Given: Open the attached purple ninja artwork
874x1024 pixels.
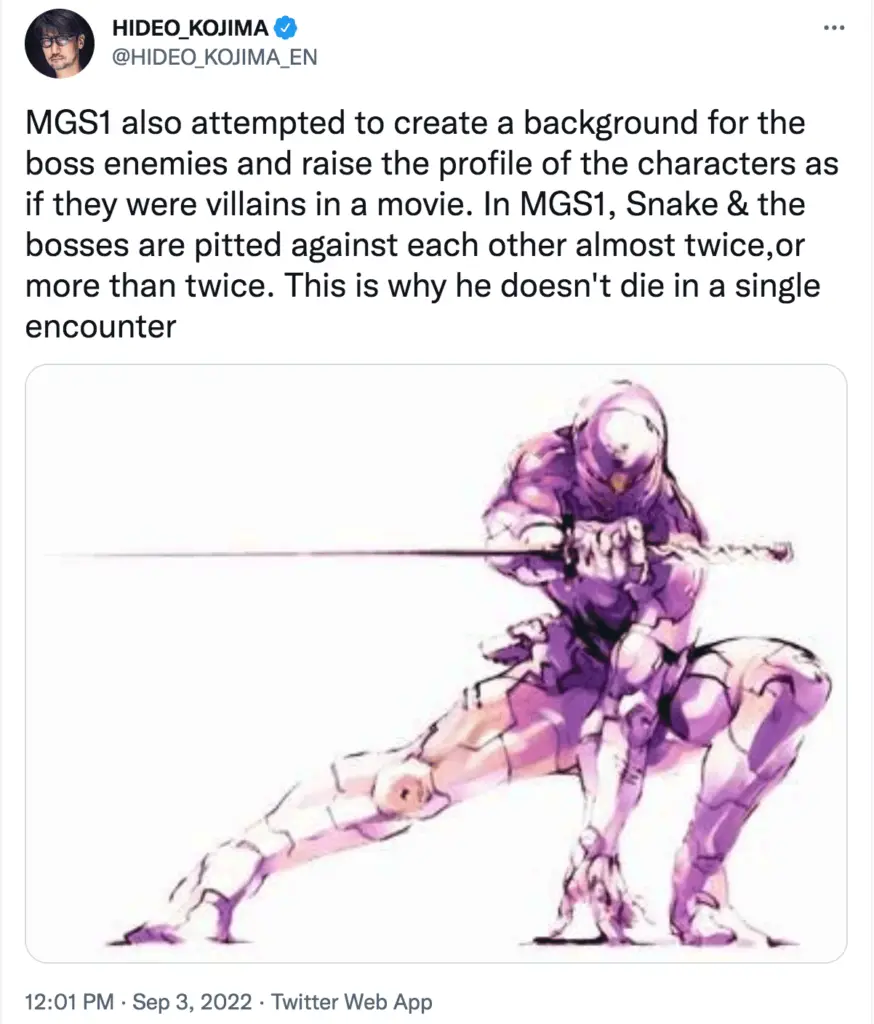Looking at the screenshot, I should (436, 664).
